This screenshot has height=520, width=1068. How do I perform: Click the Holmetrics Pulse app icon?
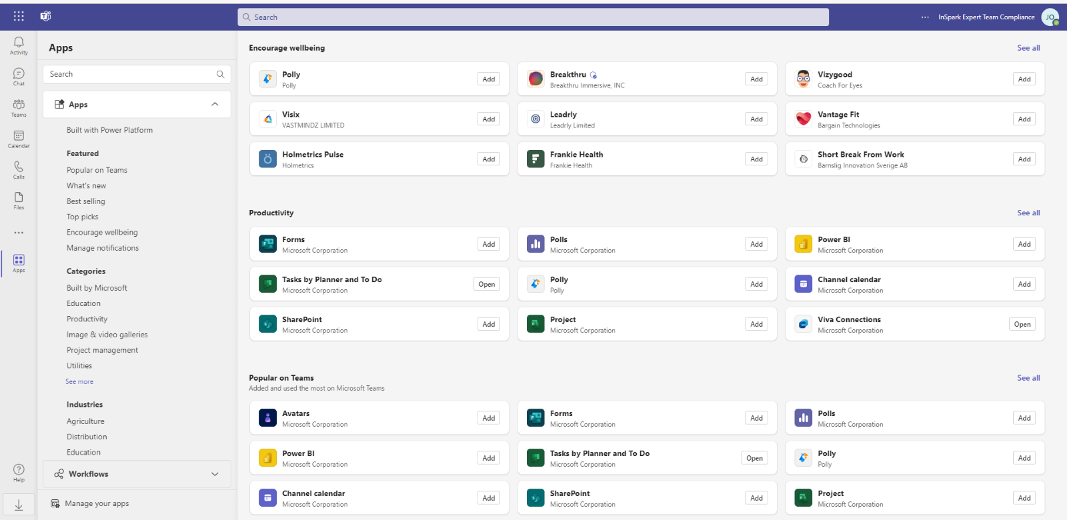[268, 159]
